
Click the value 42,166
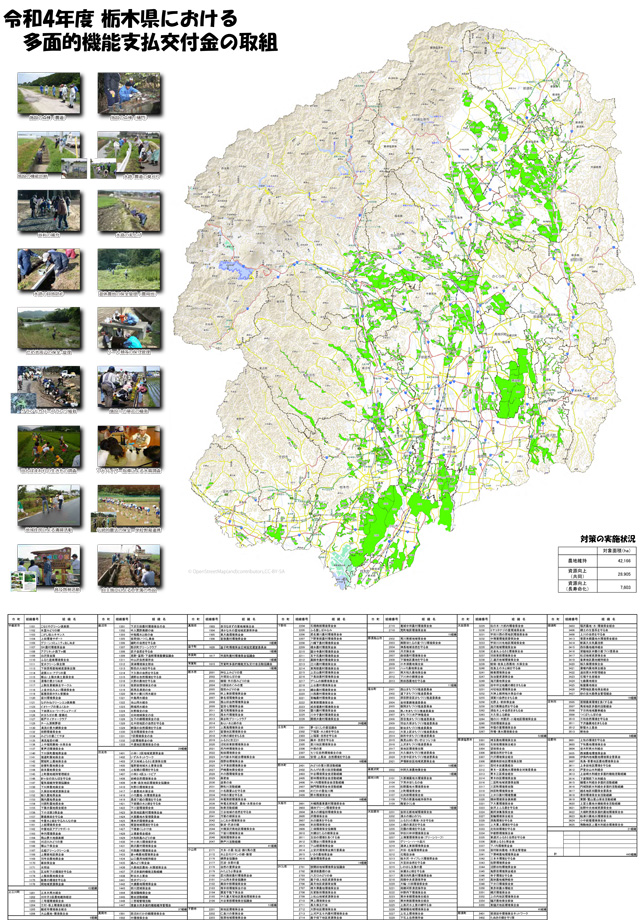623,561
